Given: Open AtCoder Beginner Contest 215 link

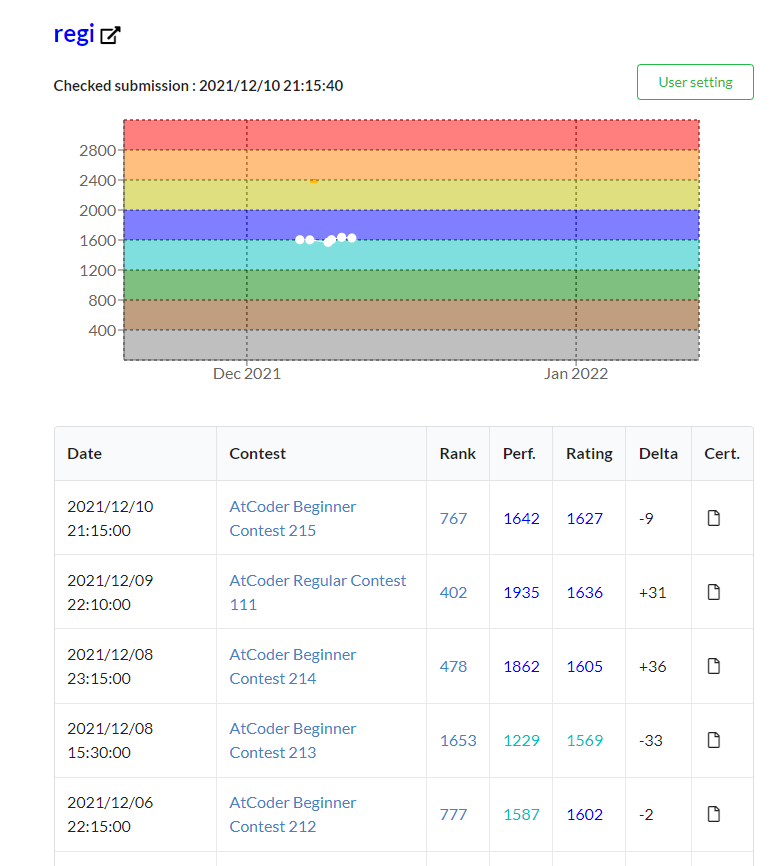Looking at the screenshot, I should coord(293,518).
